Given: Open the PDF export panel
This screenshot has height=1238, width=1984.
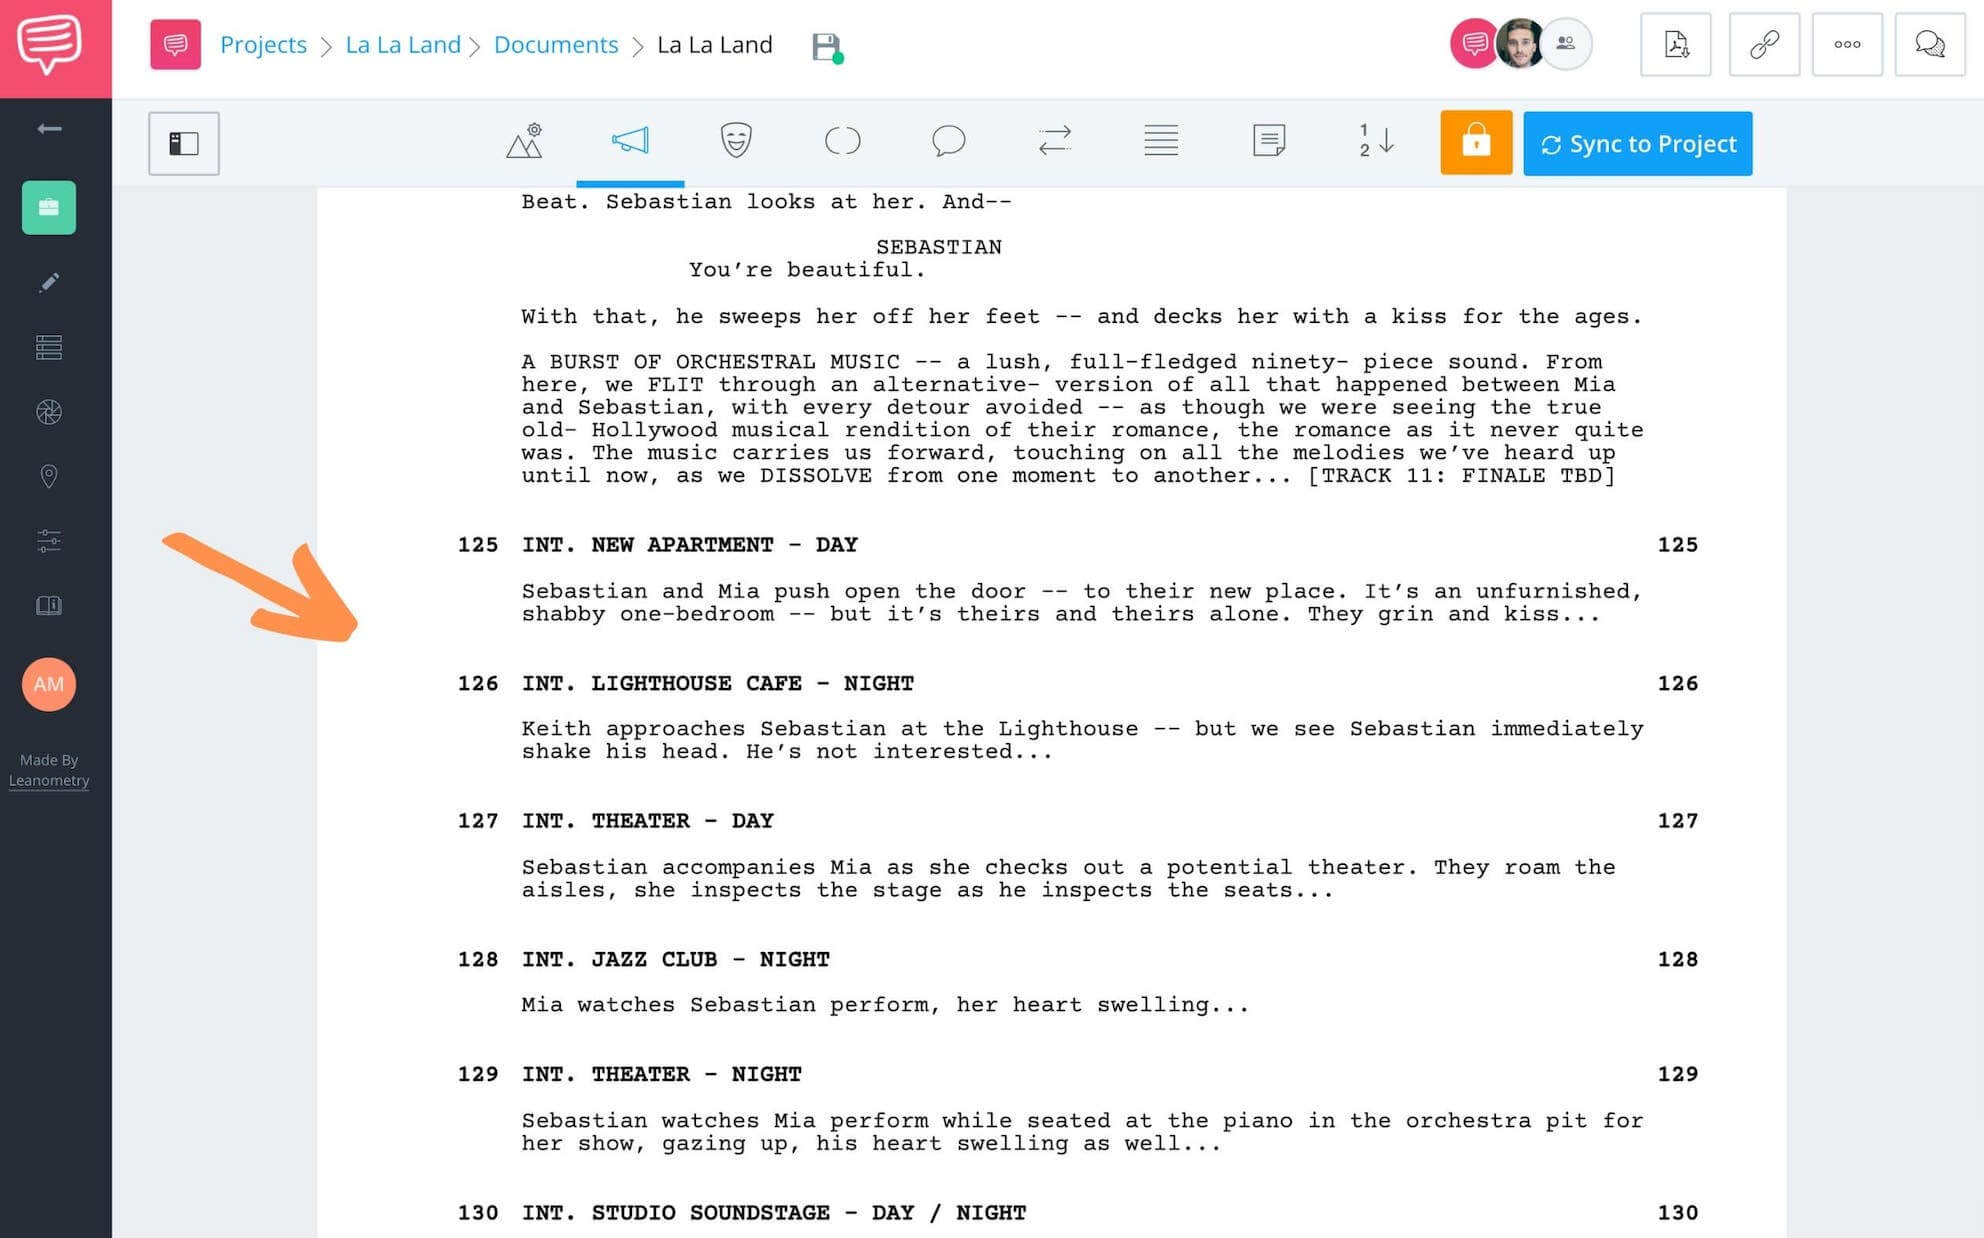Looking at the screenshot, I should (1677, 43).
